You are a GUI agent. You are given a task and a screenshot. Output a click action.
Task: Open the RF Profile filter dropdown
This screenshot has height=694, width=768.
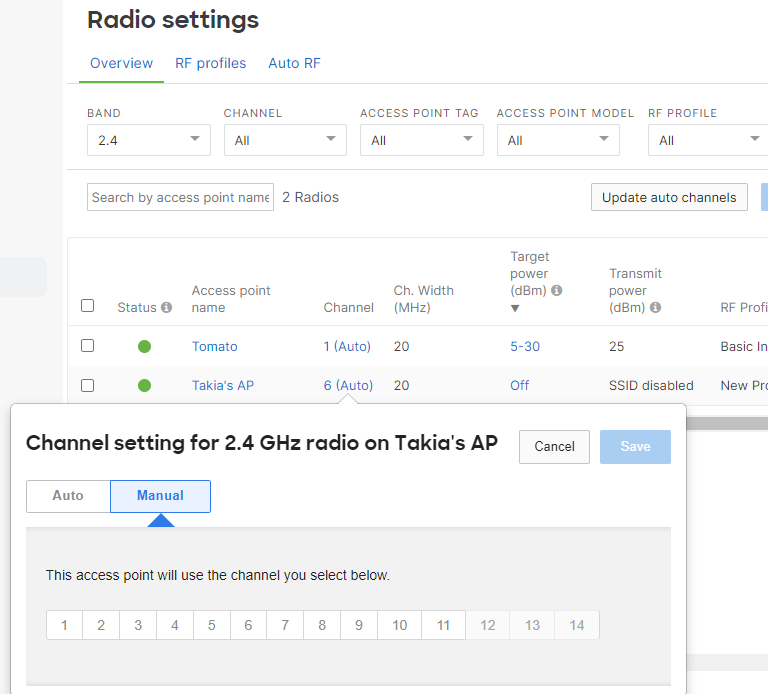click(x=708, y=140)
